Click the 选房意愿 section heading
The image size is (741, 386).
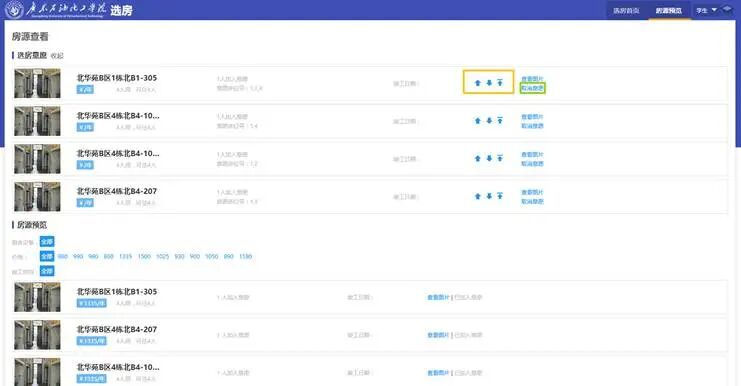tap(32, 55)
